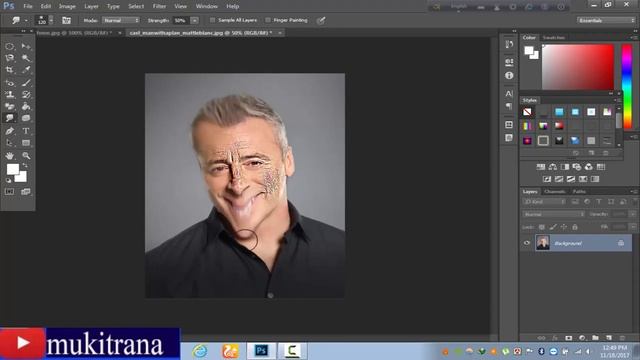Toggle lock image pixels brush icon
The width and height of the screenshot is (640, 360).
tap(553, 227)
